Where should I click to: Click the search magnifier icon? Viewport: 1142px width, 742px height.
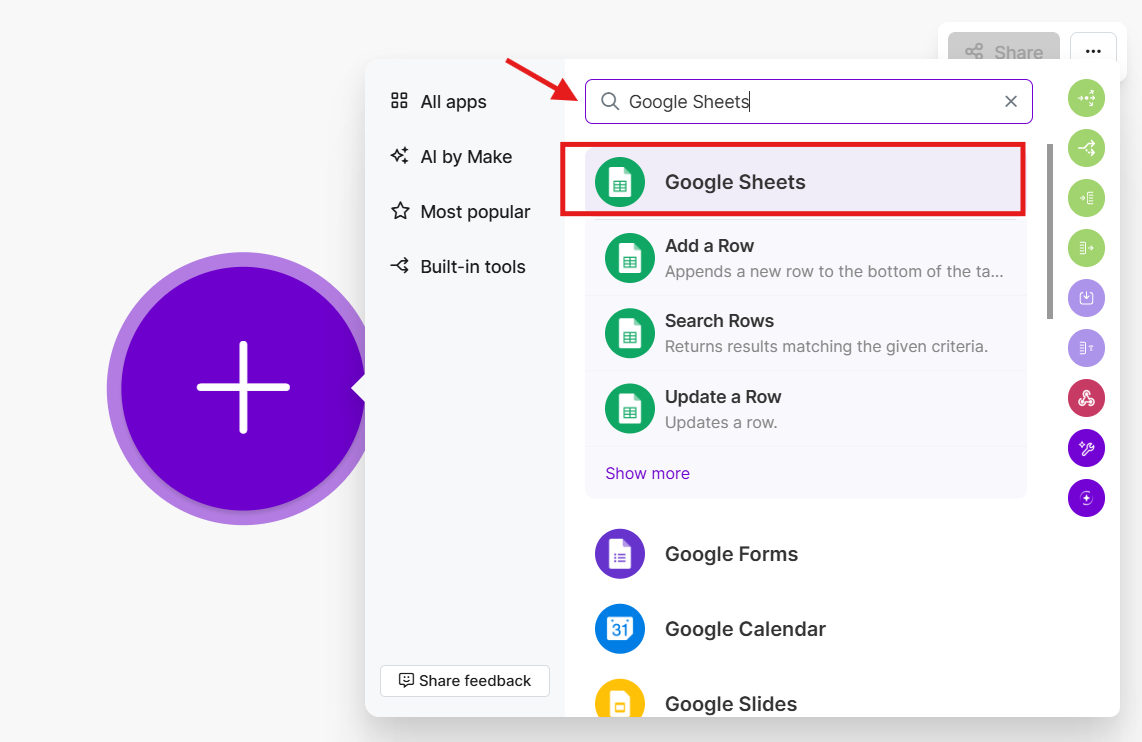pyautogui.click(x=610, y=101)
